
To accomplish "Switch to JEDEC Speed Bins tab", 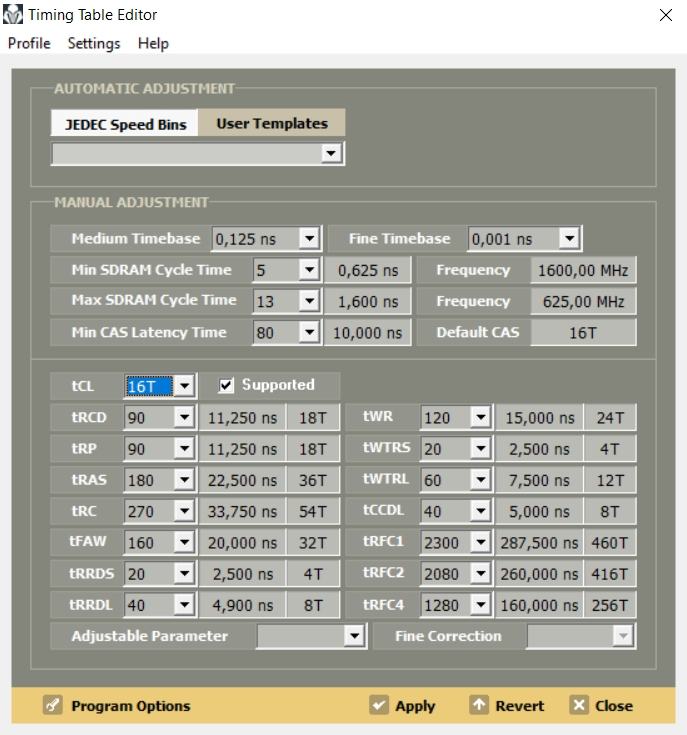I will point(125,124).
